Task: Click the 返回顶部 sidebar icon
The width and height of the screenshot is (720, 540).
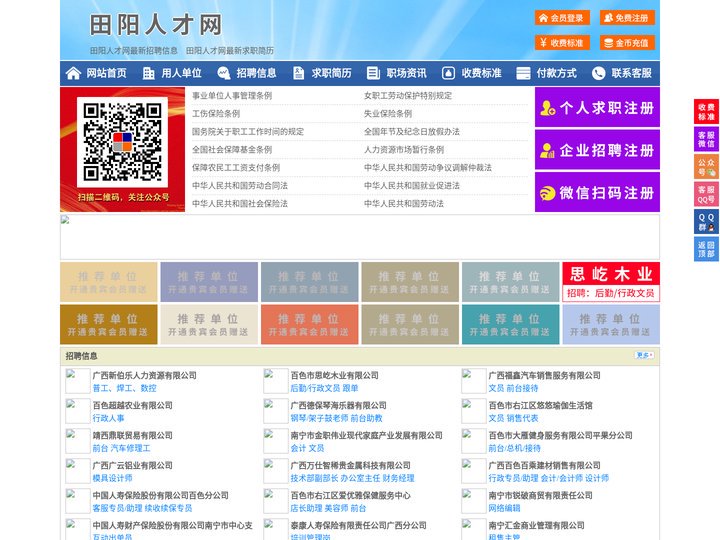Action: tap(706, 249)
